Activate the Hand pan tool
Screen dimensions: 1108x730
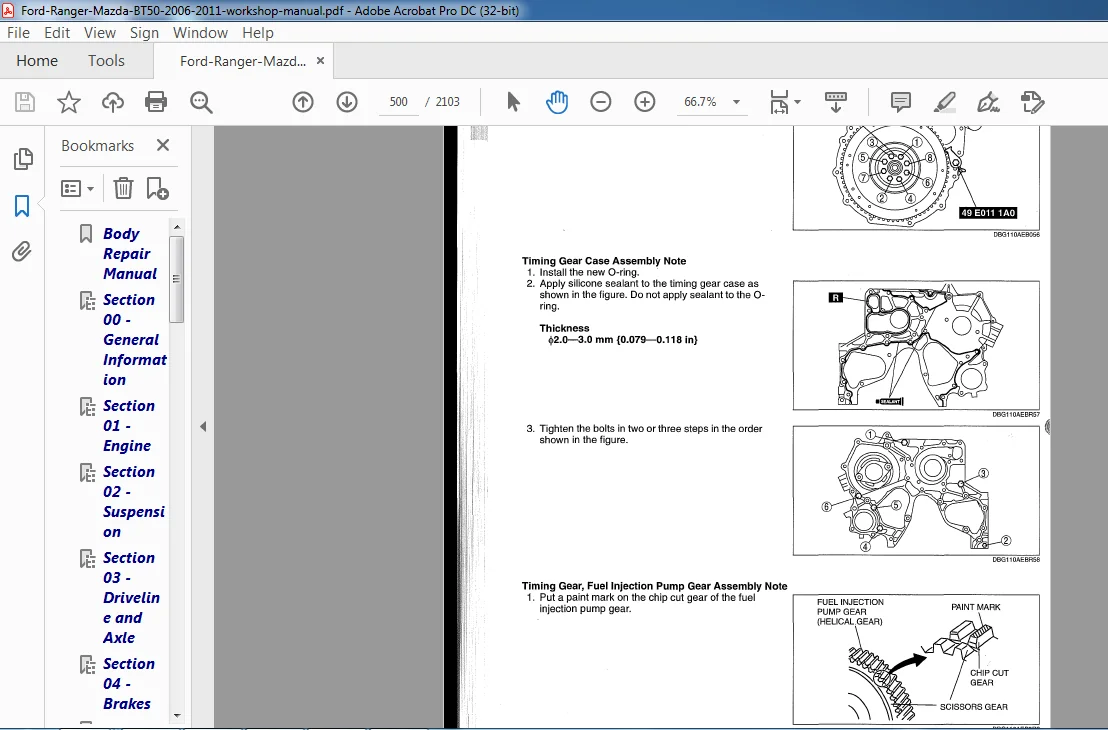tap(557, 102)
